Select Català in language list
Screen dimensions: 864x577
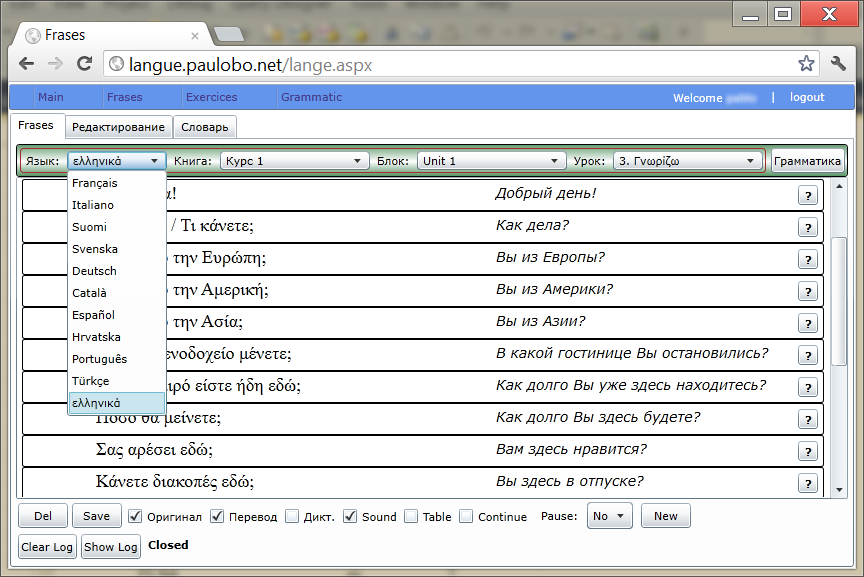117,293
